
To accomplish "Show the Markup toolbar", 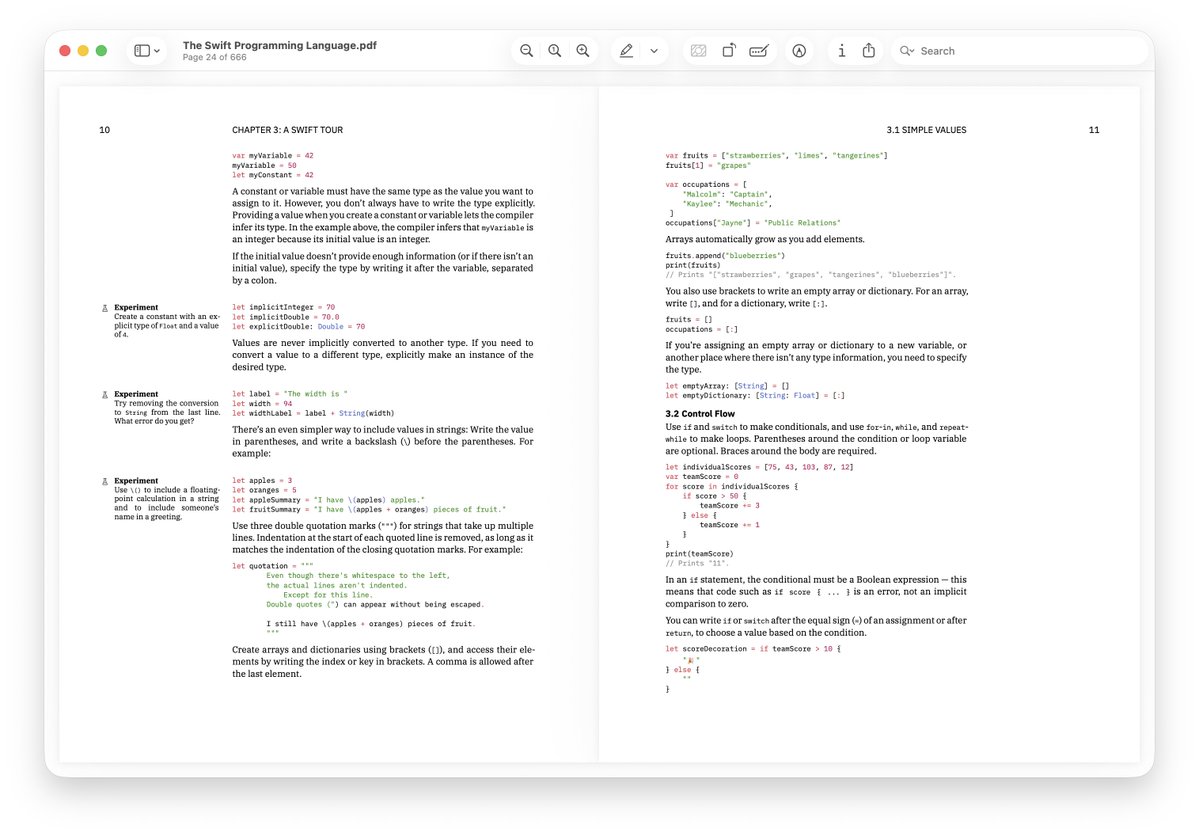I will (x=799, y=50).
